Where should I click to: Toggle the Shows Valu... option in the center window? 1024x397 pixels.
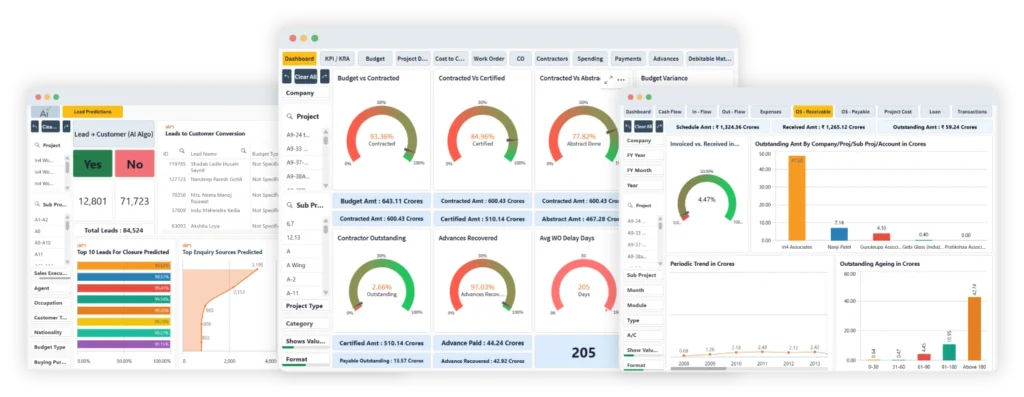pos(306,341)
